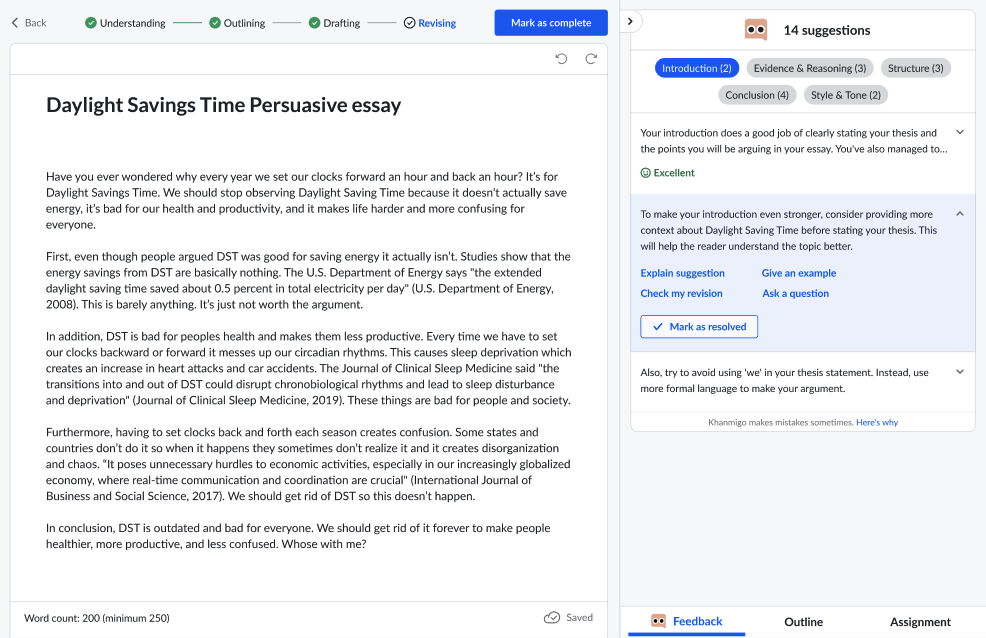986x638 pixels.
Task: Click the redo arrow icon
Action: pos(591,58)
